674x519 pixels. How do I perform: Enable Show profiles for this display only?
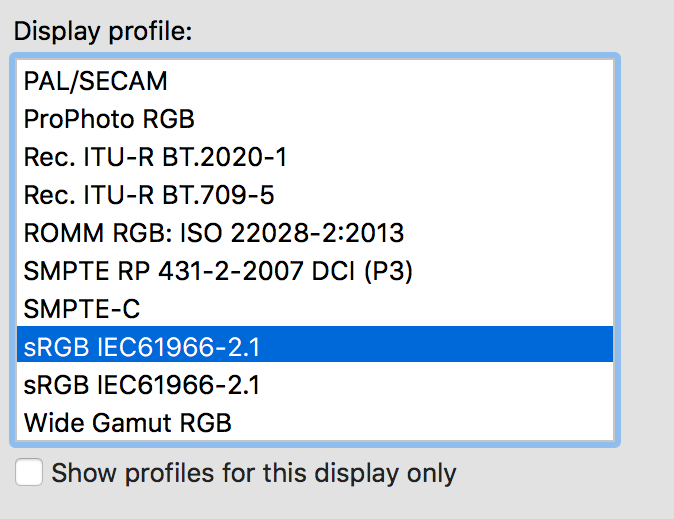(x=30, y=472)
